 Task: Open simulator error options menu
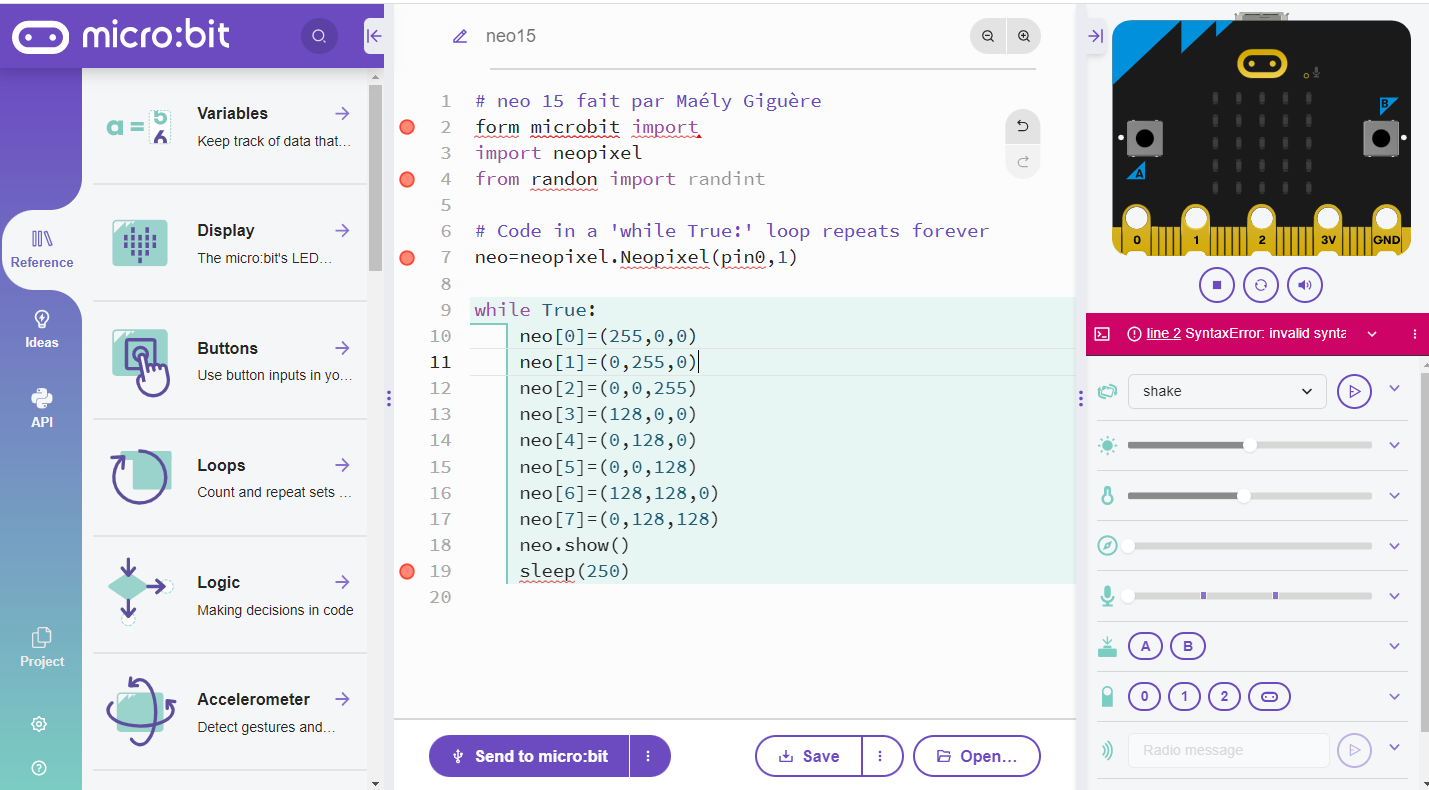pyautogui.click(x=1415, y=334)
